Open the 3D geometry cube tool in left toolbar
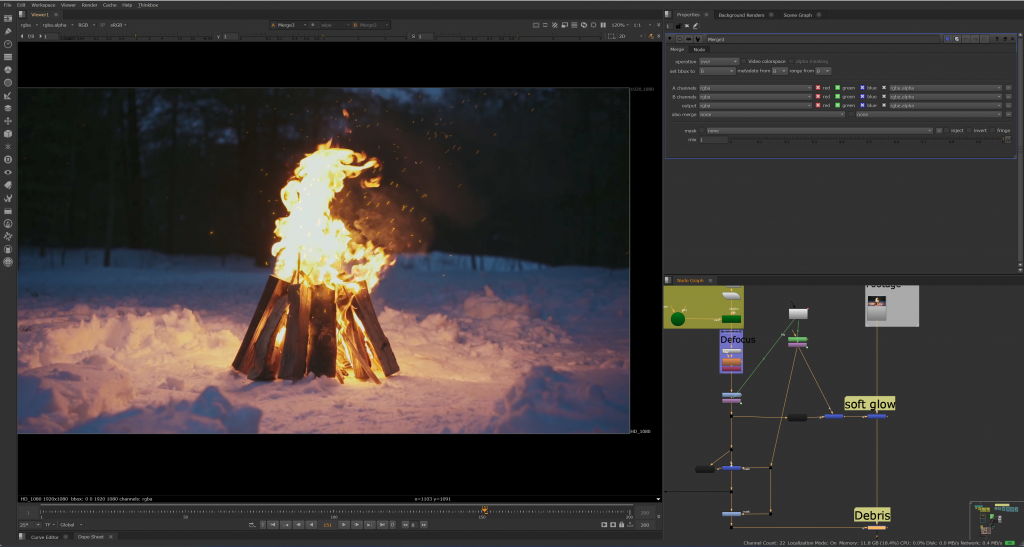Image resolution: width=1024 pixels, height=547 pixels. (x=8, y=133)
